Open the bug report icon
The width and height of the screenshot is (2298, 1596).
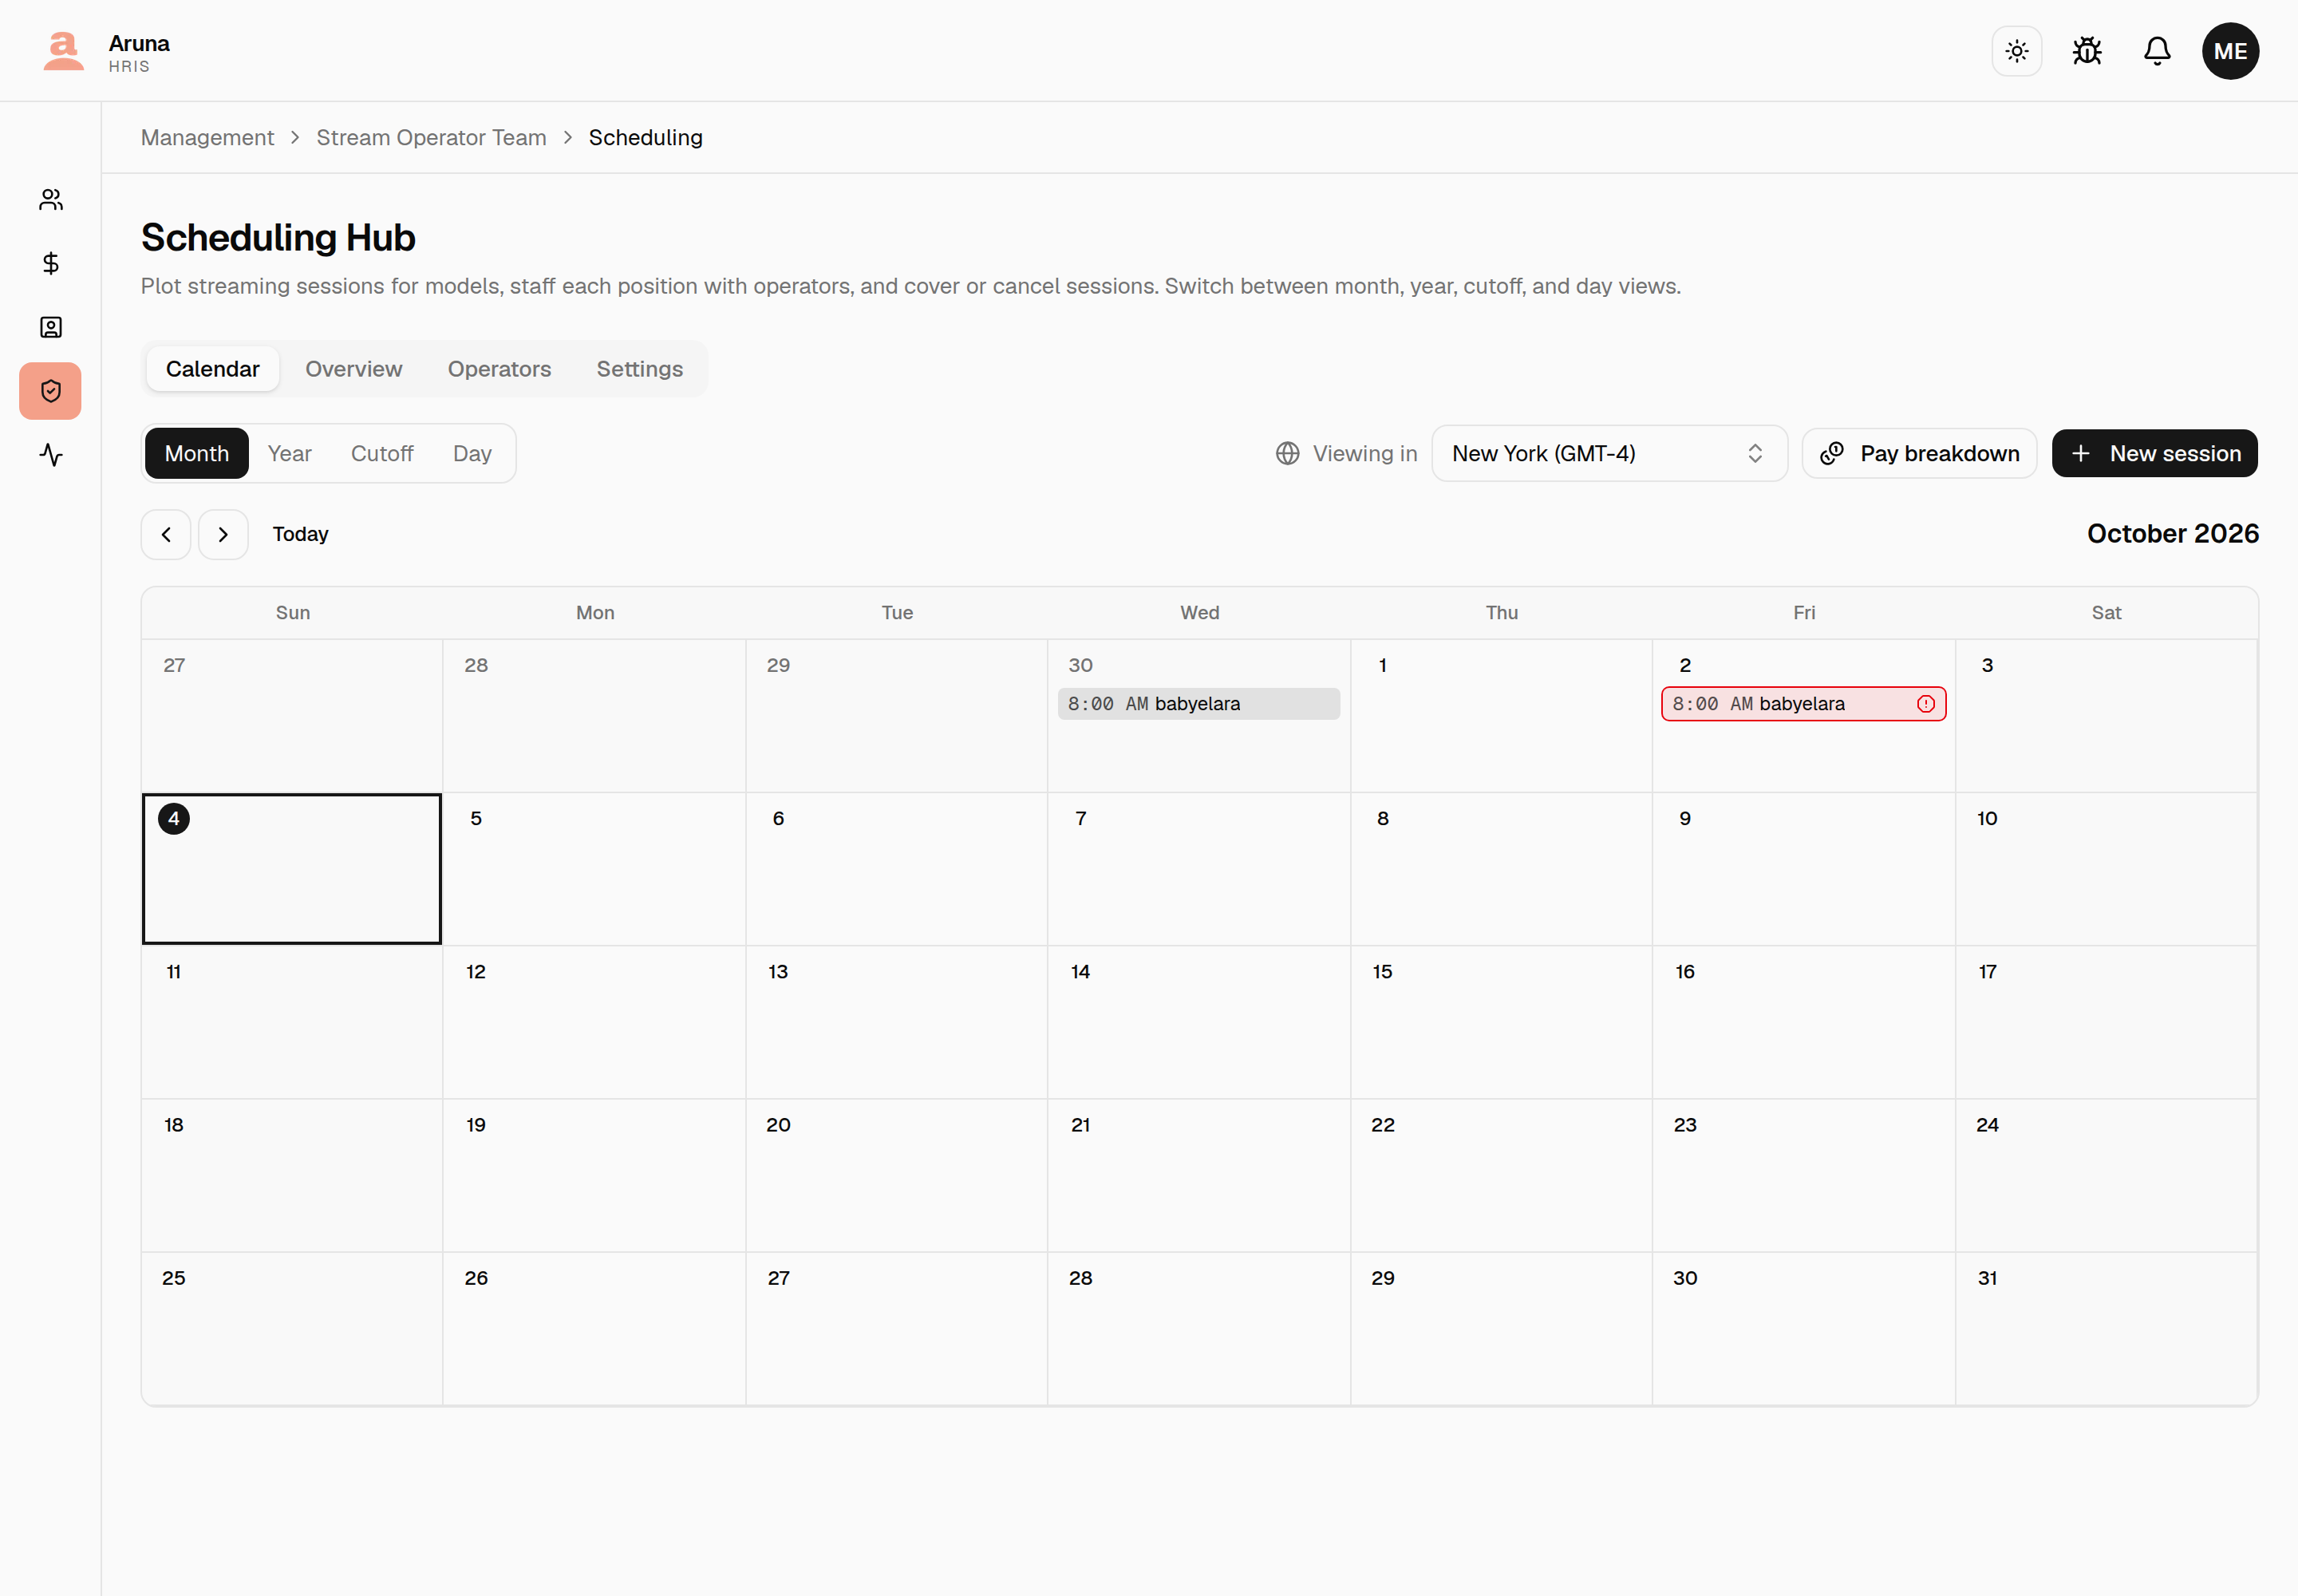(x=2087, y=51)
